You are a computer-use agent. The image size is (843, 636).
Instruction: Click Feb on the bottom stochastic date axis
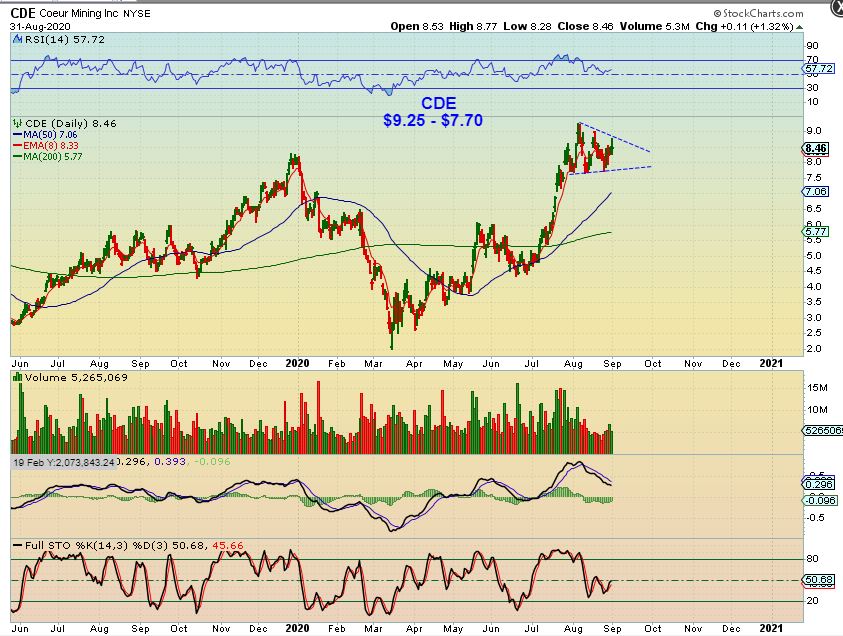coord(337,628)
